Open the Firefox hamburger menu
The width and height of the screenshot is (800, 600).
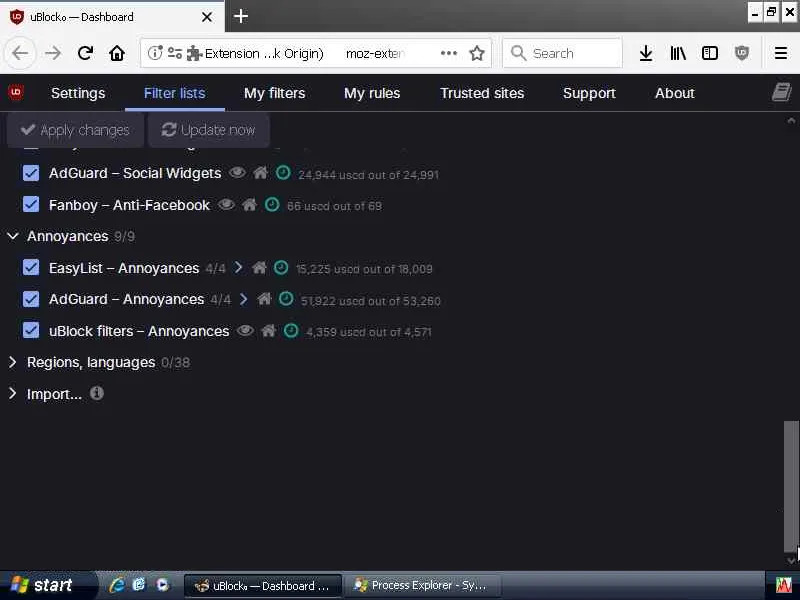(x=781, y=53)
